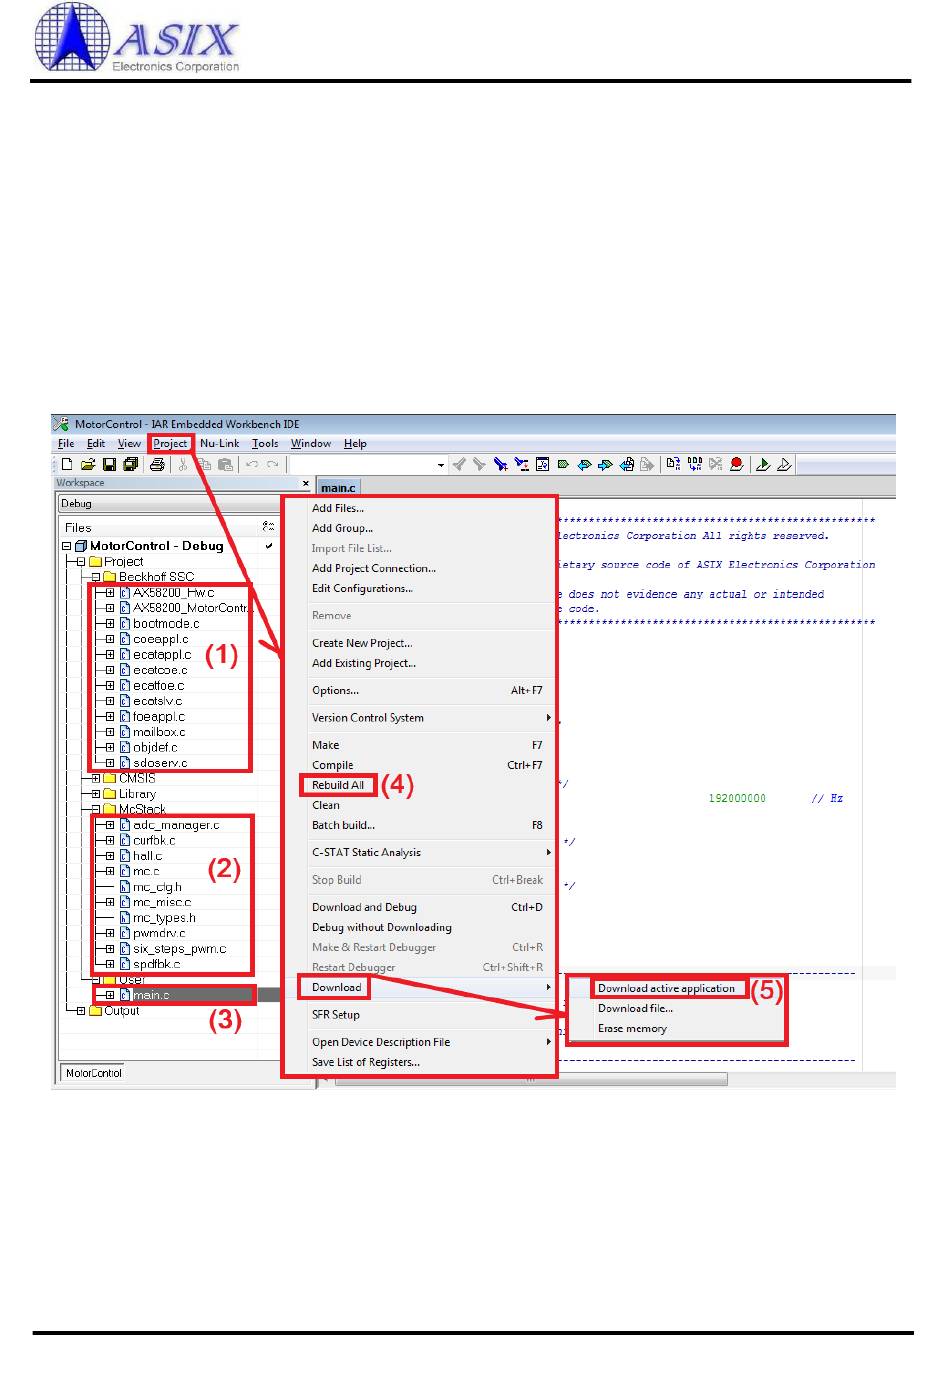Click the Compile toolbar icon
Screen dimensions: 950x1397
pos(673,464)
